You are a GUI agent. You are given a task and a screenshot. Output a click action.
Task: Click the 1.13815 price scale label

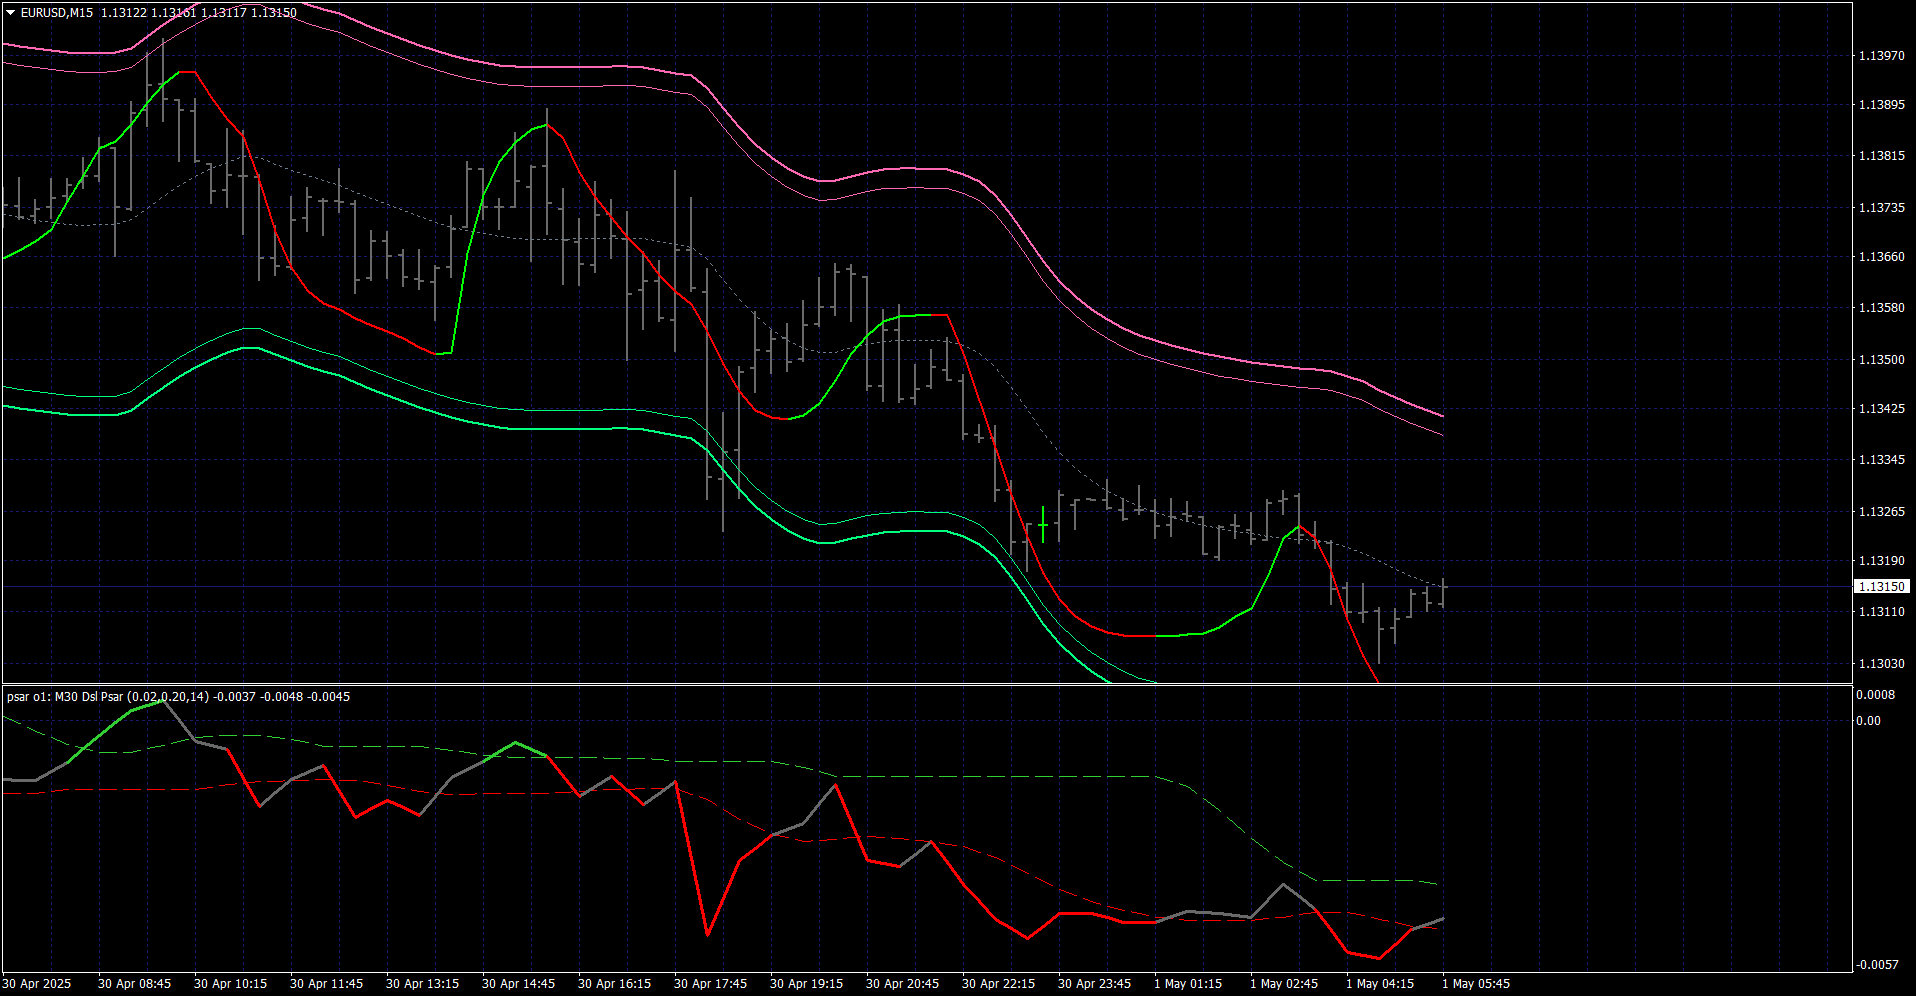1881,156
